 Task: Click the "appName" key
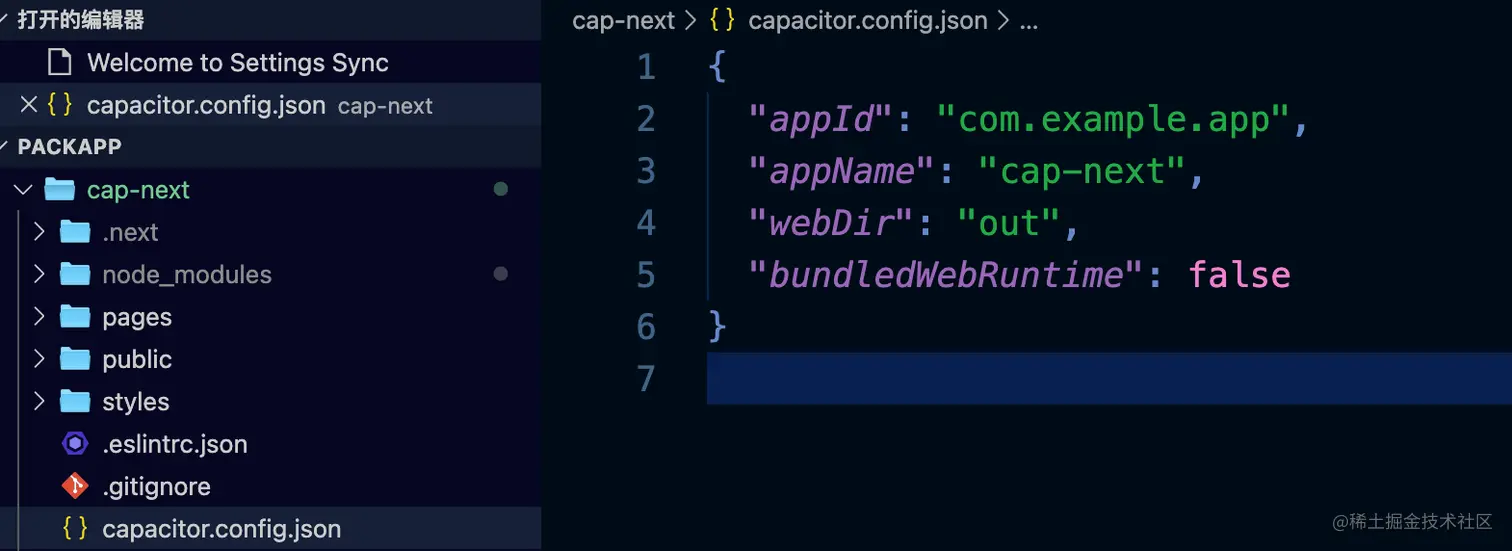pos(841,171)
